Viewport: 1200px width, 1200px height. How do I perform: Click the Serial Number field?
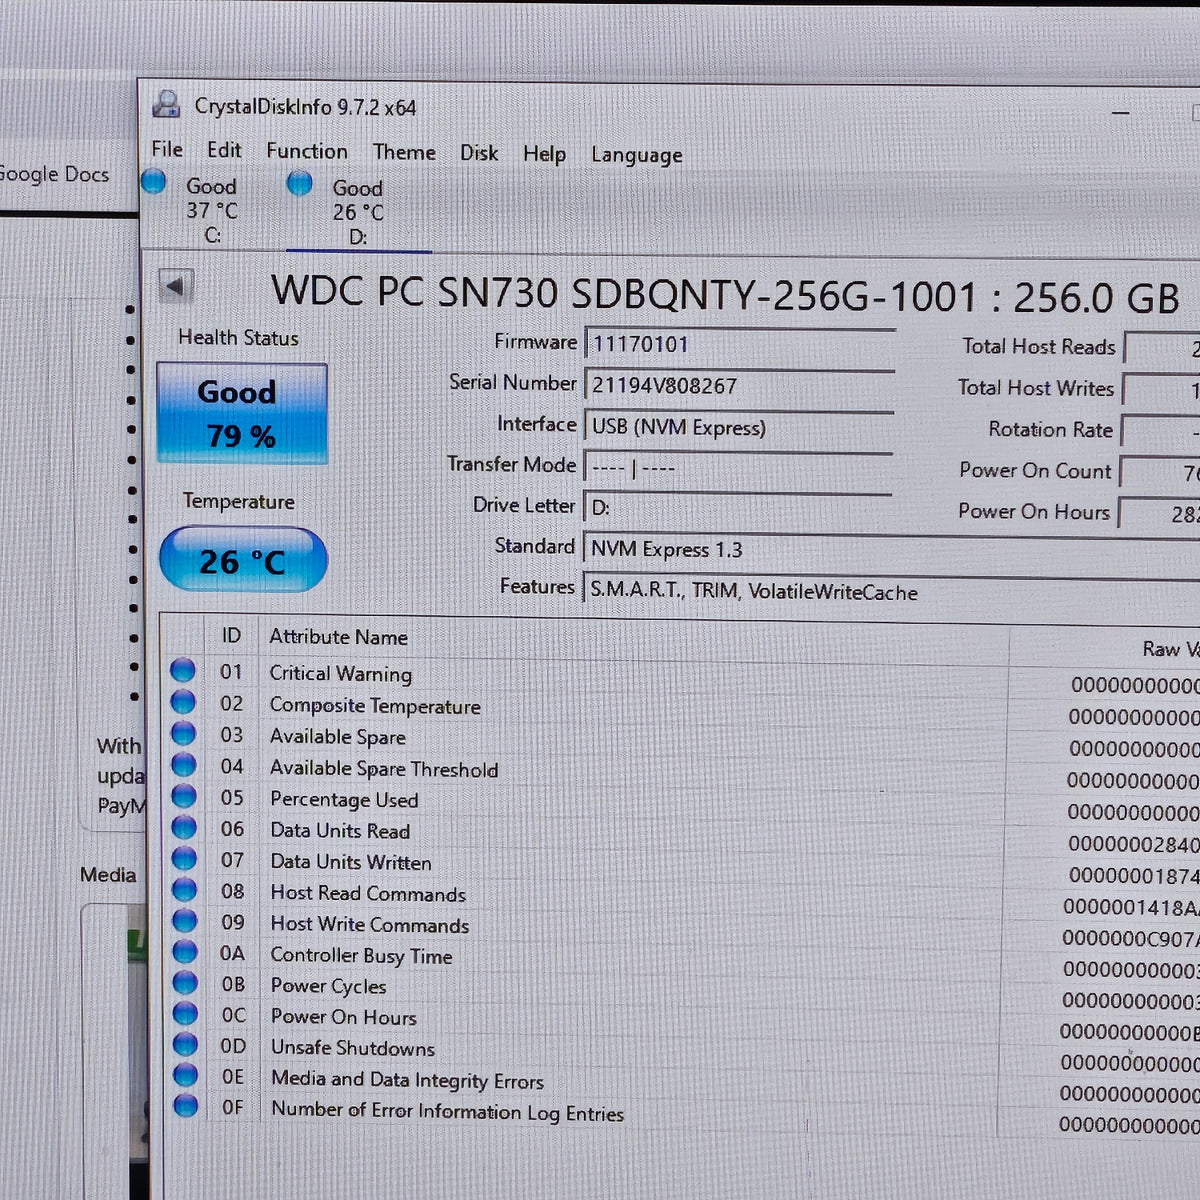739,385
